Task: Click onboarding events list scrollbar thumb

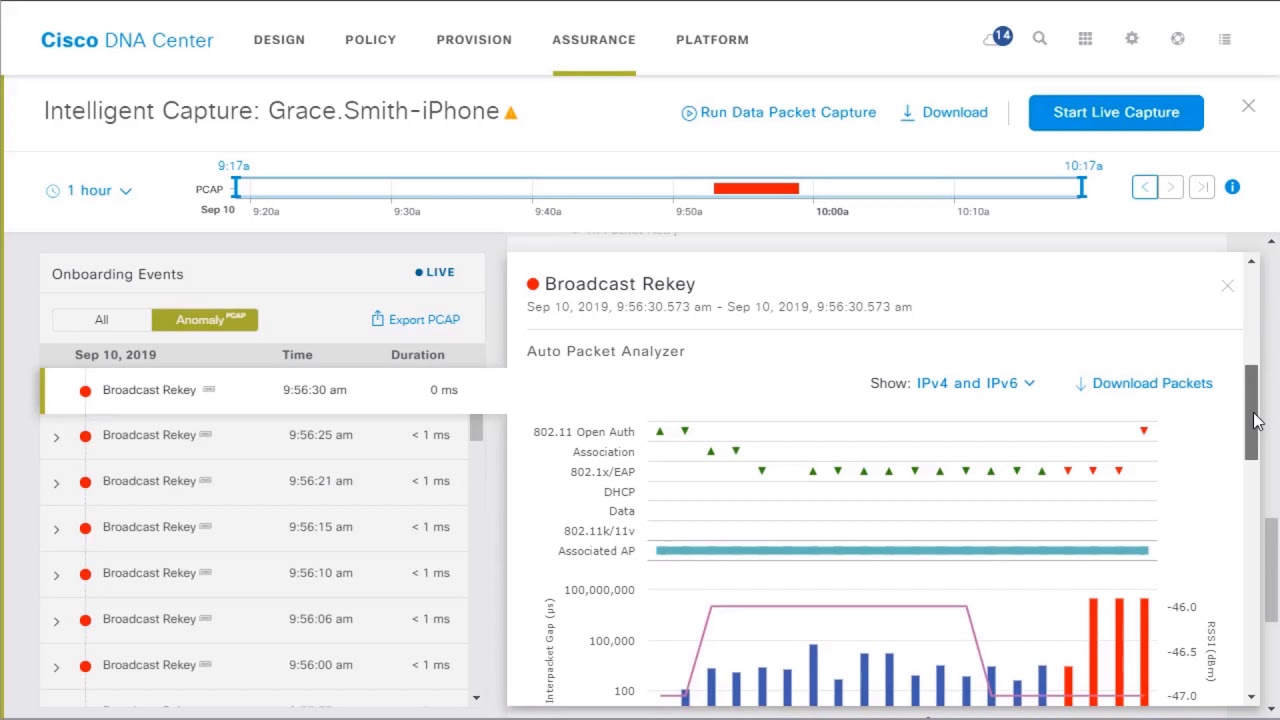Action: point(476,427)
